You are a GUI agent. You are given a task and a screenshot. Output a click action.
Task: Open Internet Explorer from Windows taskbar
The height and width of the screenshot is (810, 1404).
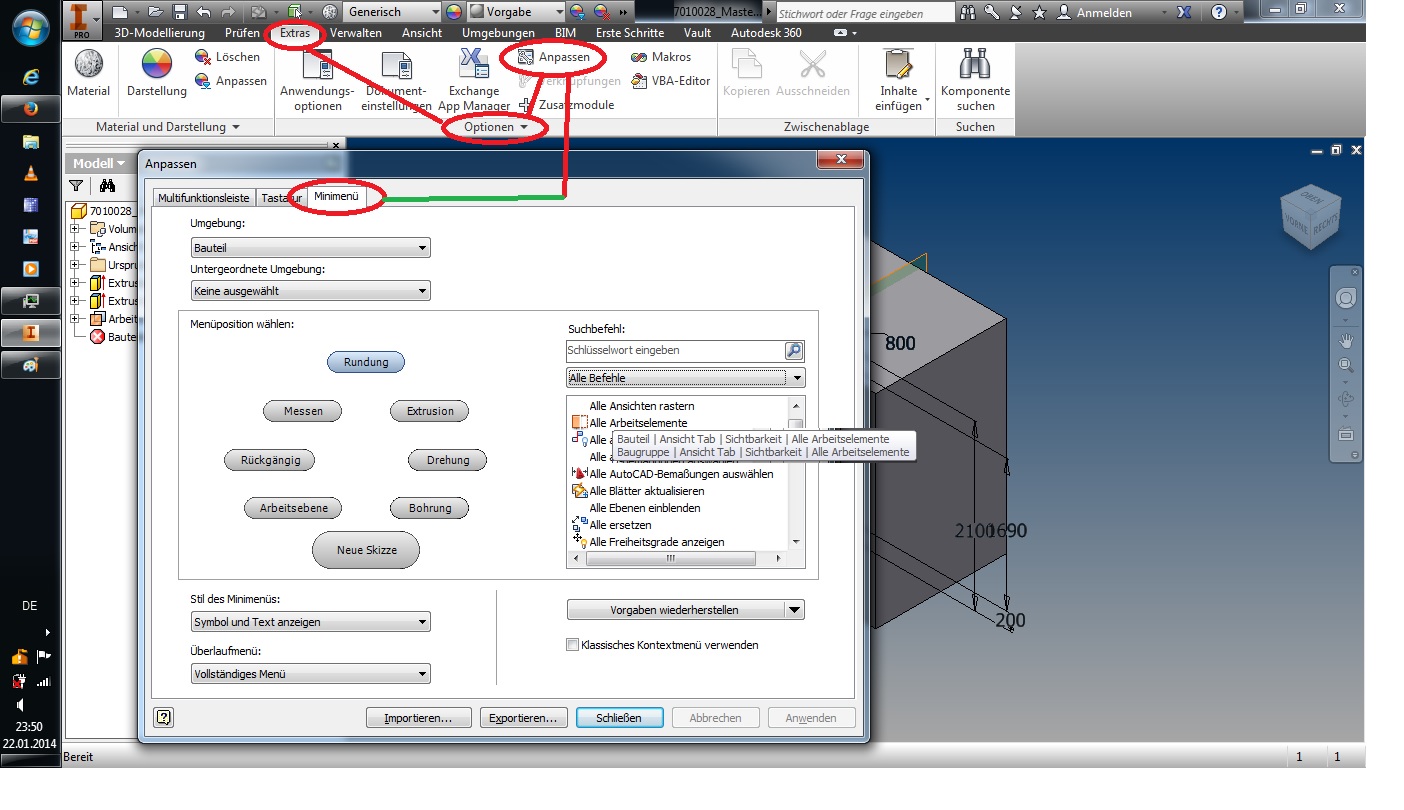[31, 77]
